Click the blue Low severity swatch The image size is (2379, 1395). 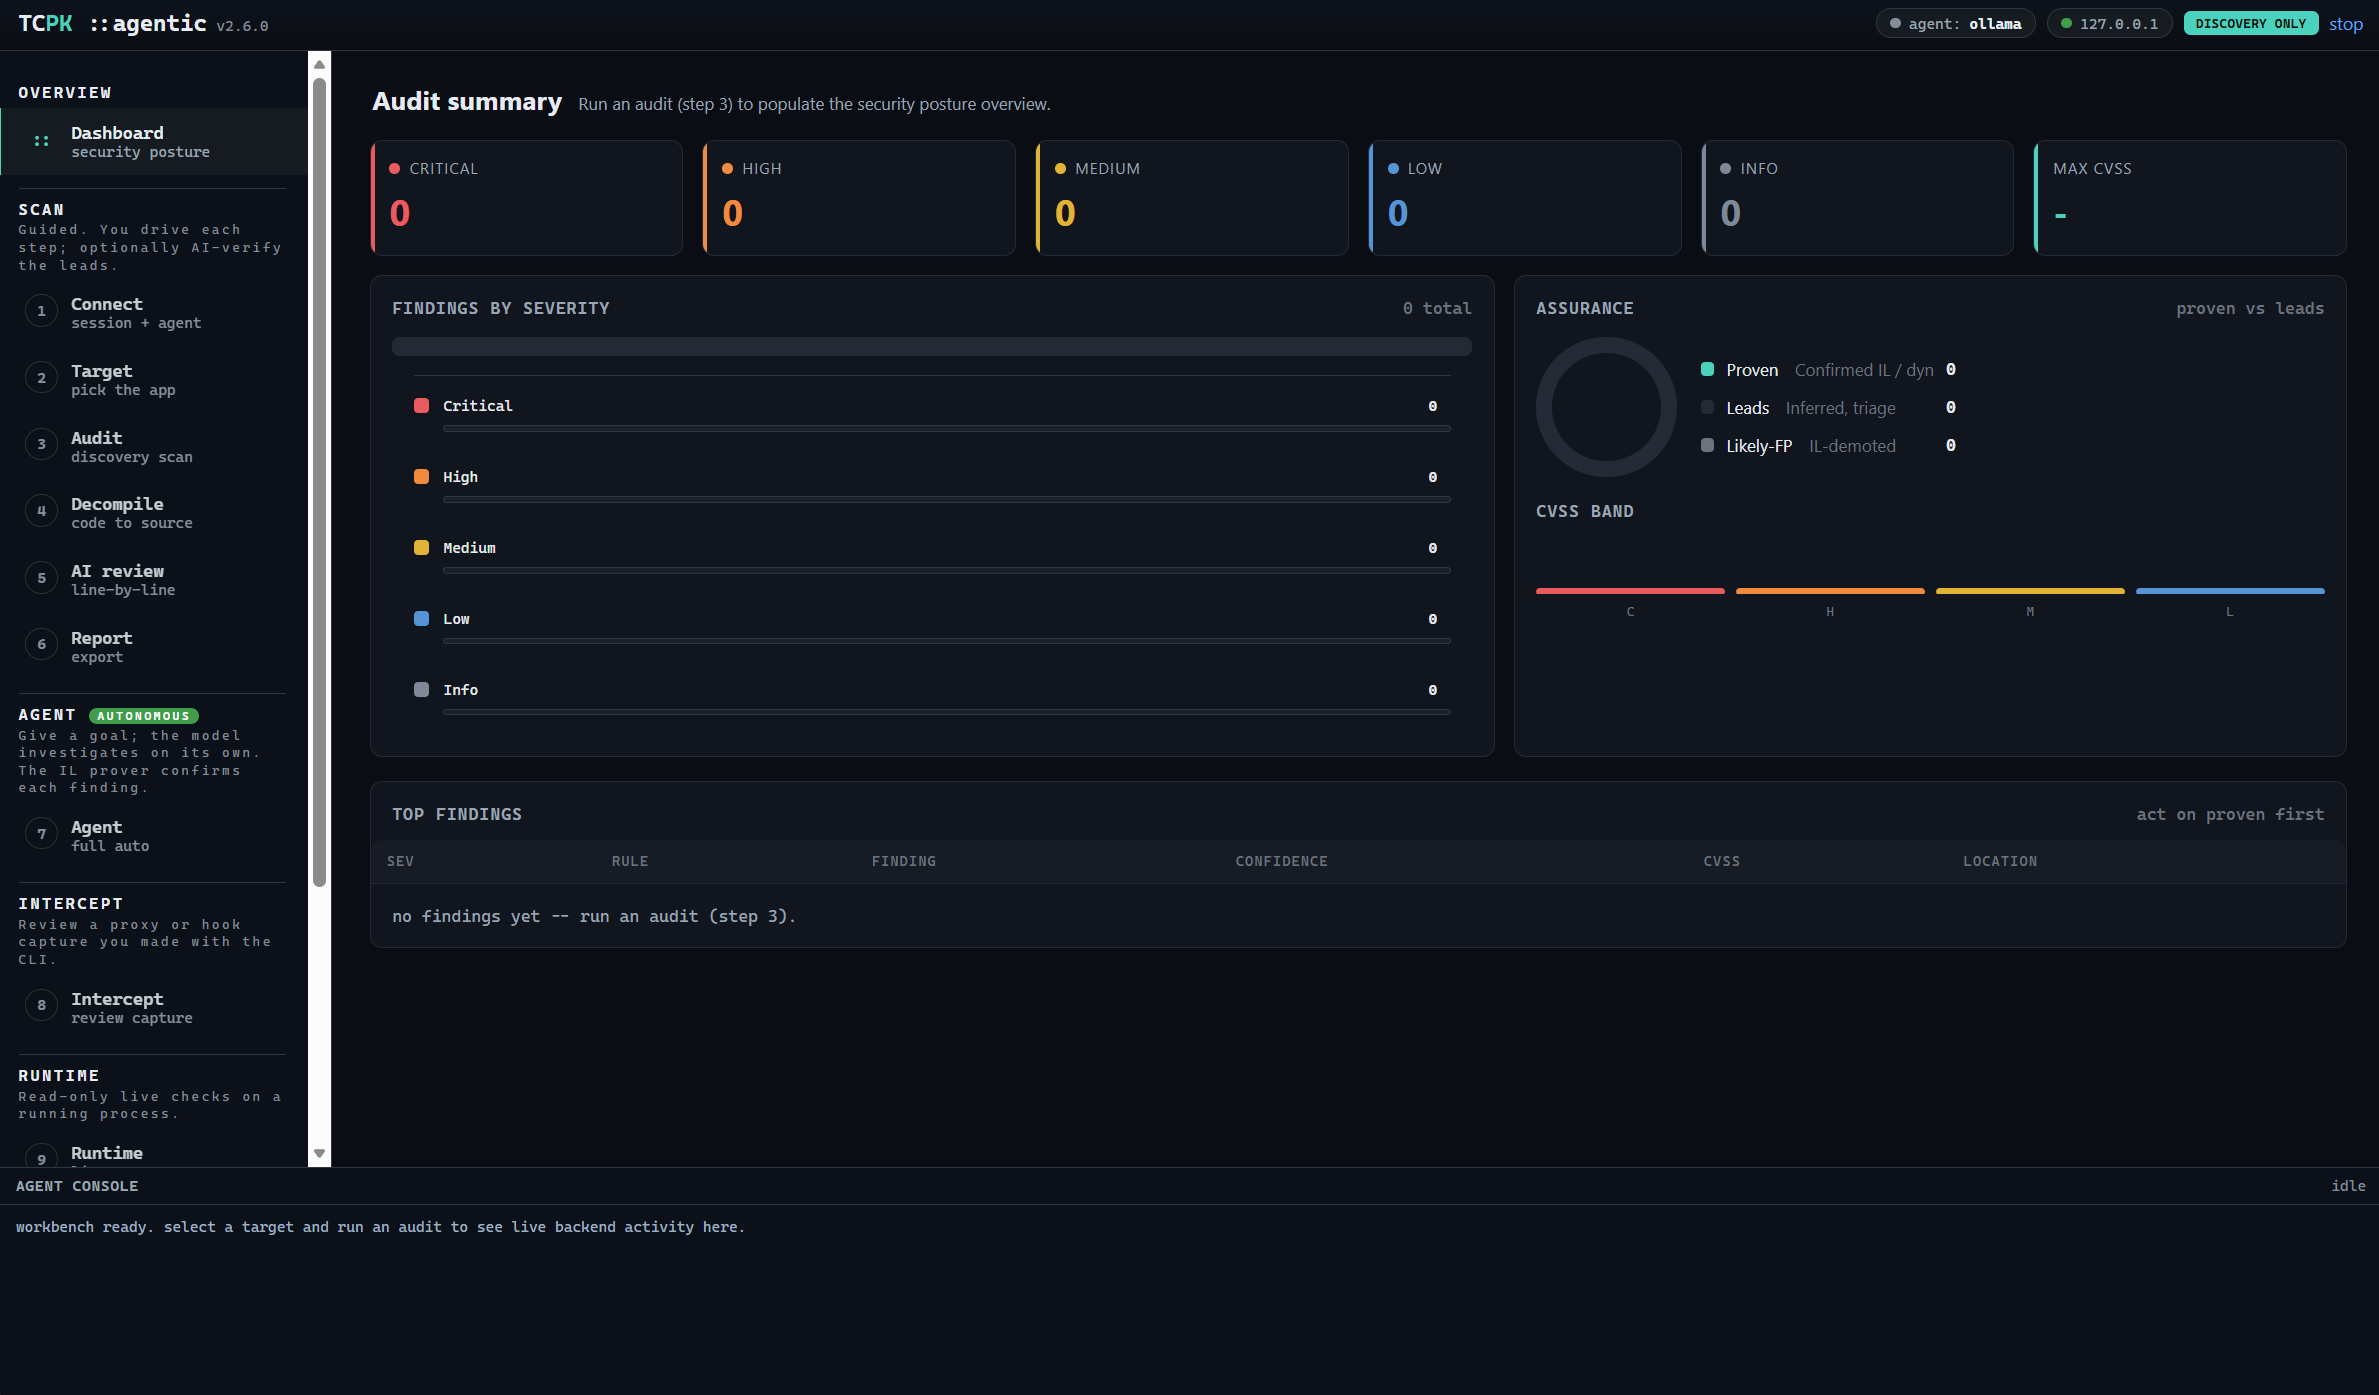coord(422,619)
